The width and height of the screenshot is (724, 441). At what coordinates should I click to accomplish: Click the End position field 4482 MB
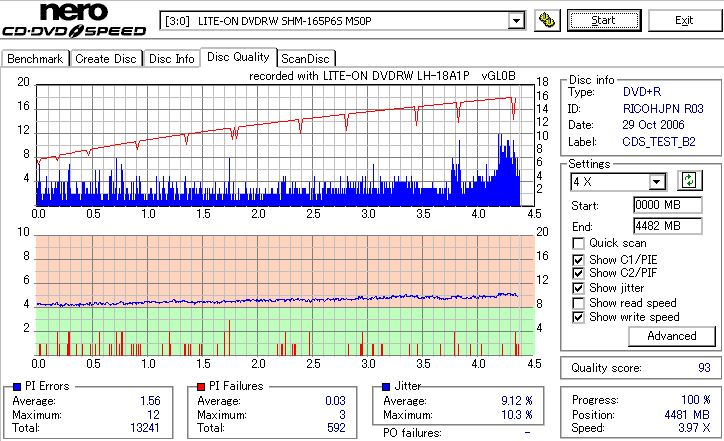[668, 226]
